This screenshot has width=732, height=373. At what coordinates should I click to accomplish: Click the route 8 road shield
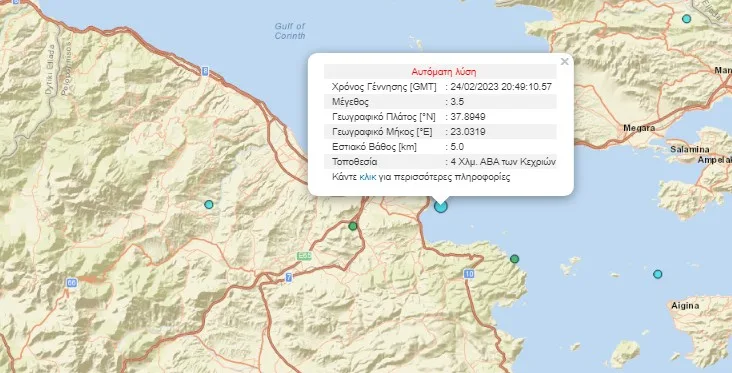(204, 71)
